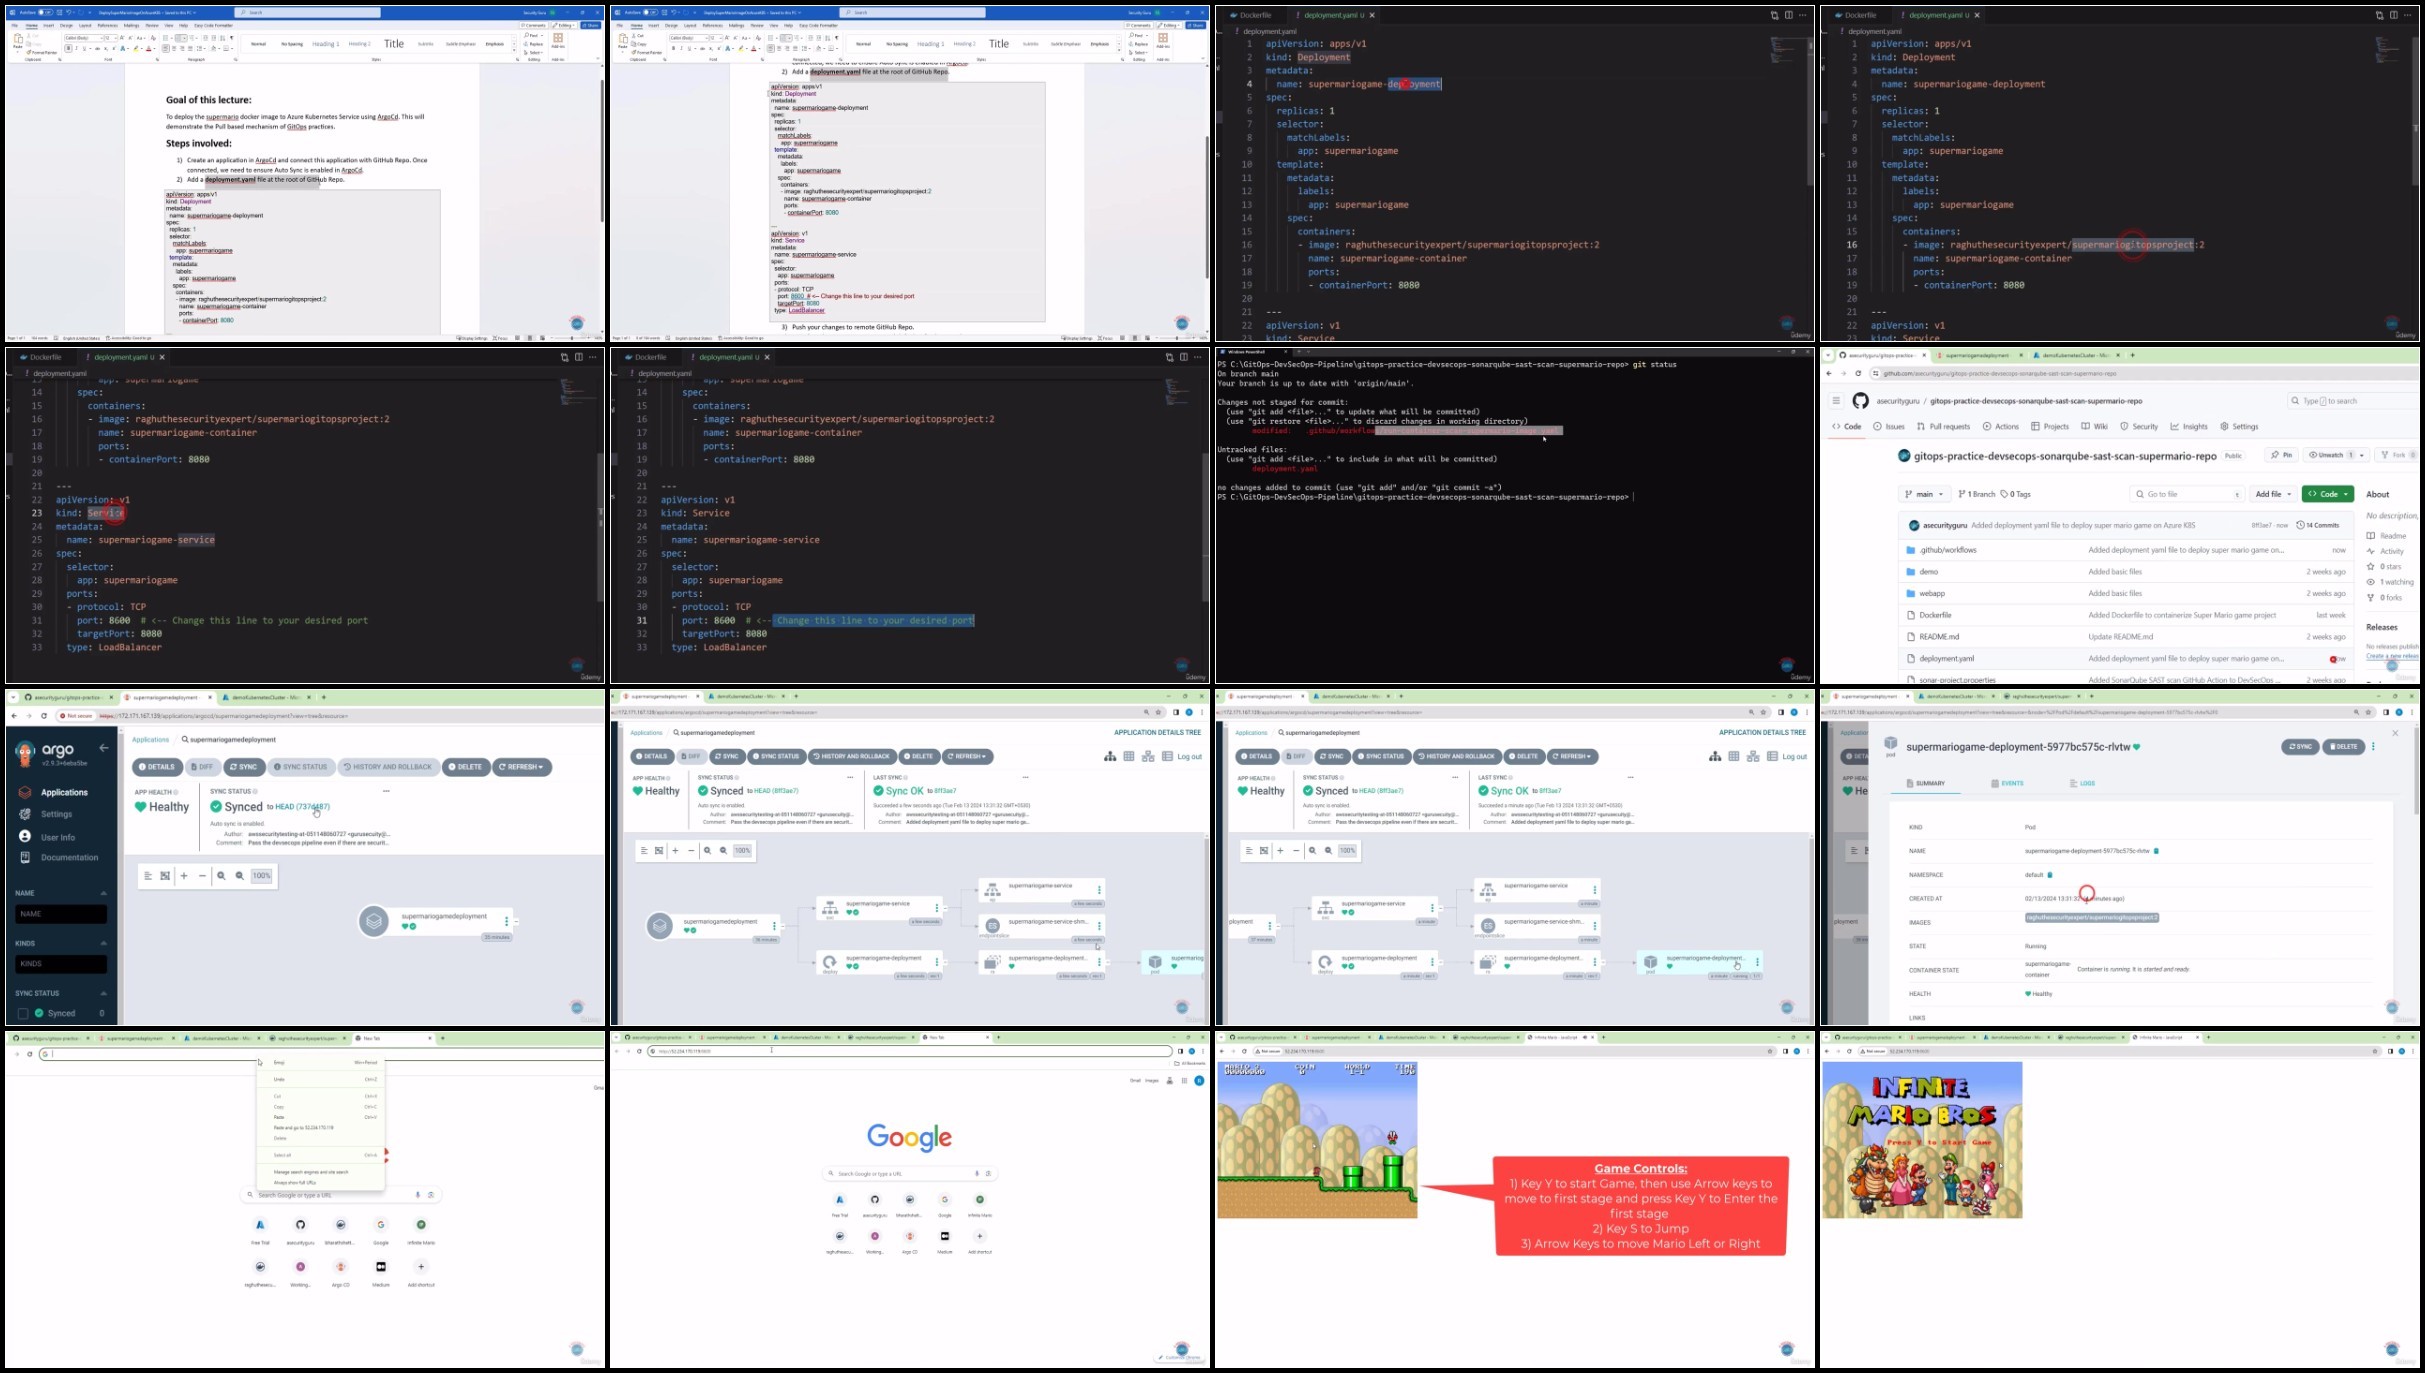2425x1373 pixels.
Task: Click highlighted 'Change this line' comment on line 31
Action: coord(873,621)
